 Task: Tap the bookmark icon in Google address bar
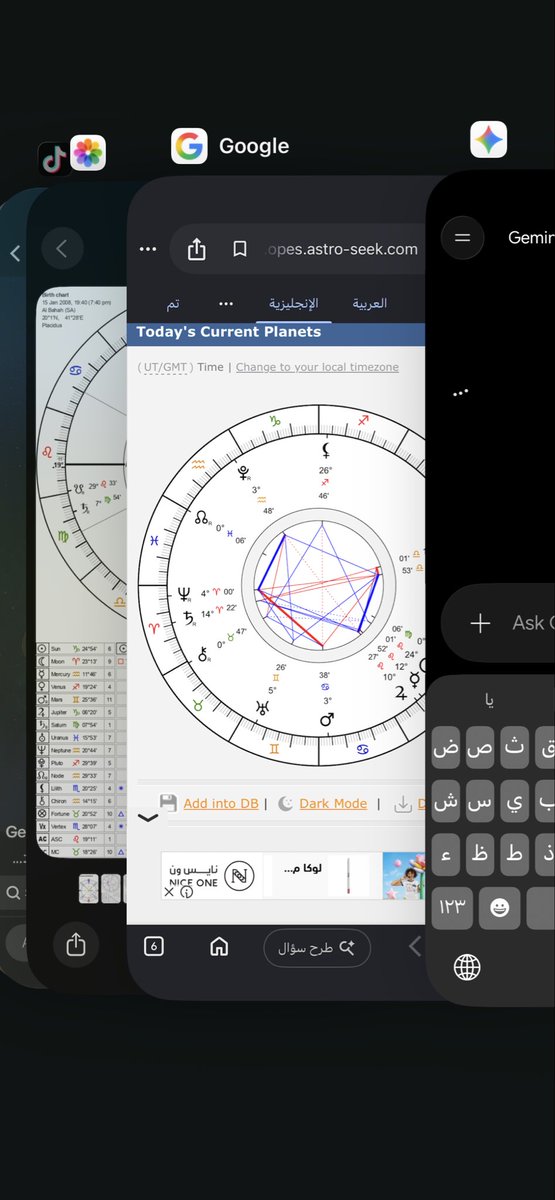240,249
